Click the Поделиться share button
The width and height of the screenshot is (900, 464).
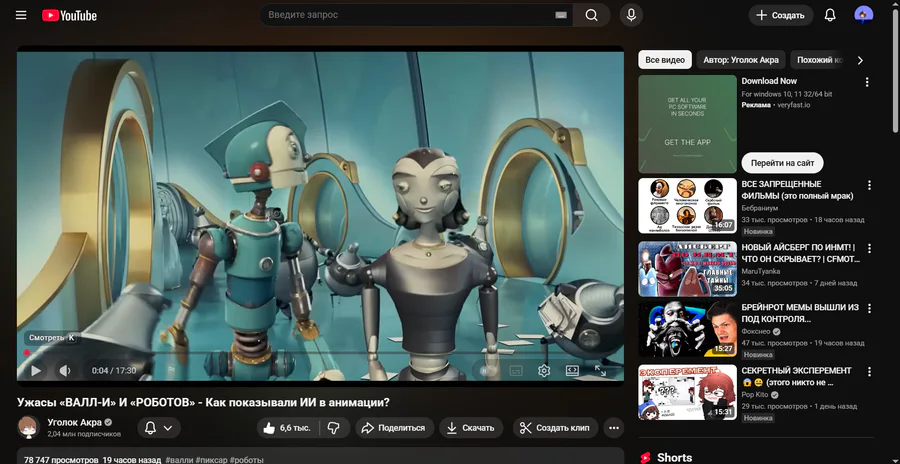point(394,428)
